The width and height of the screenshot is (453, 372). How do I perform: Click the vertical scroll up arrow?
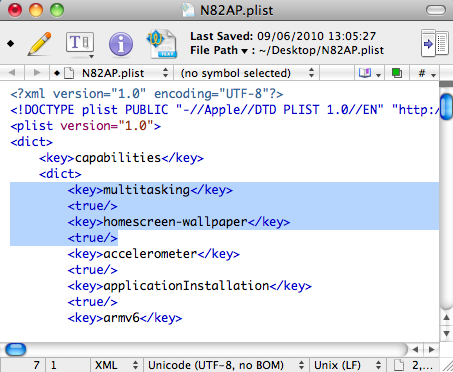point(447,317)
